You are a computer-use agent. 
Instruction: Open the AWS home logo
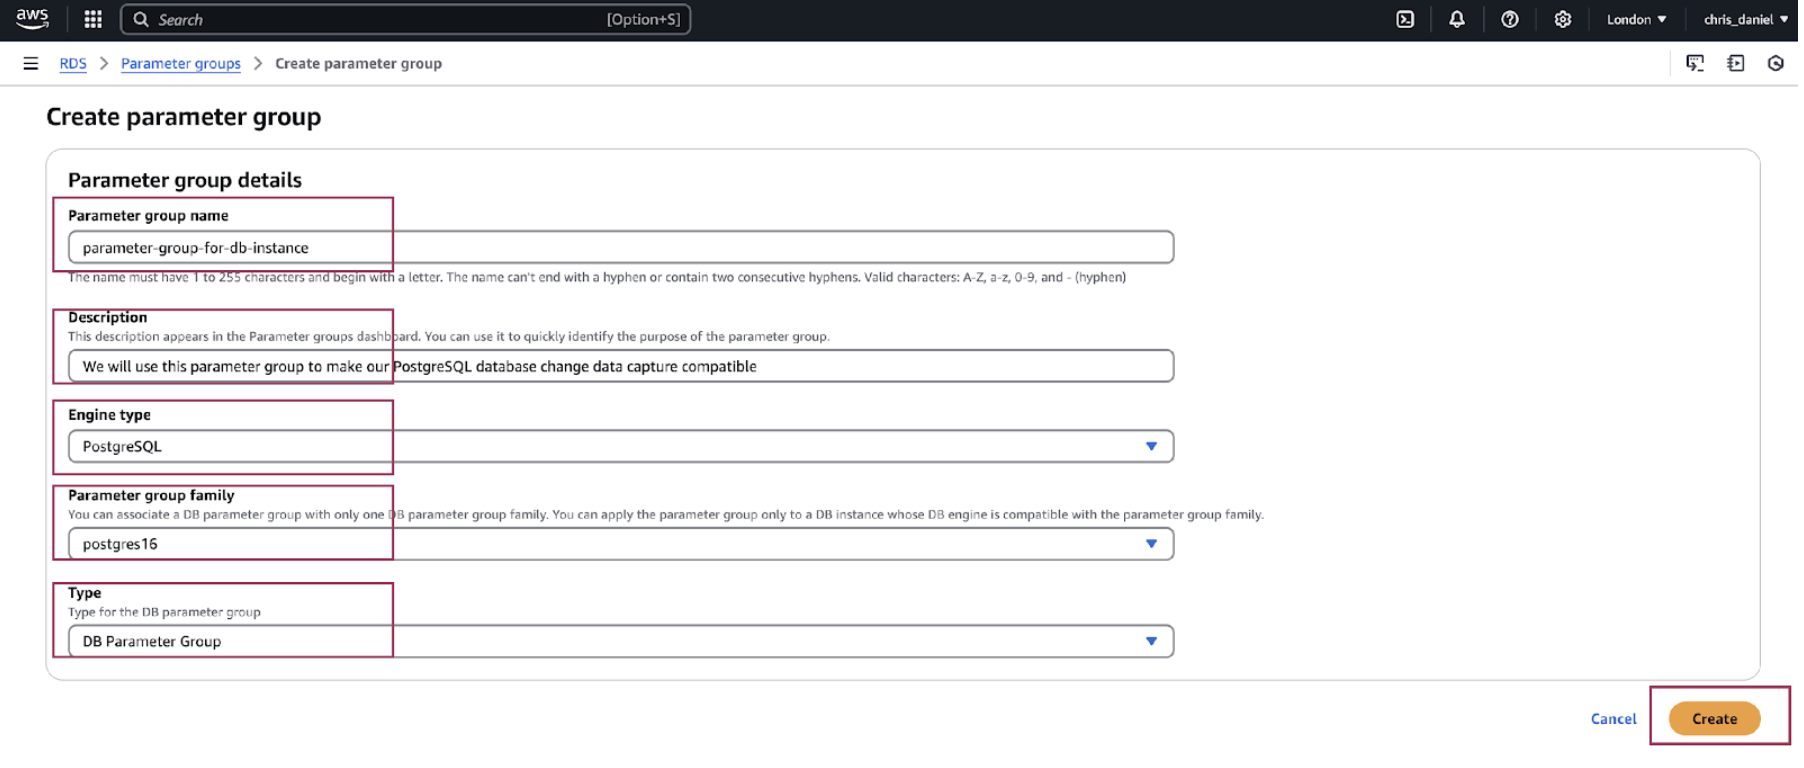click(32, 19)
